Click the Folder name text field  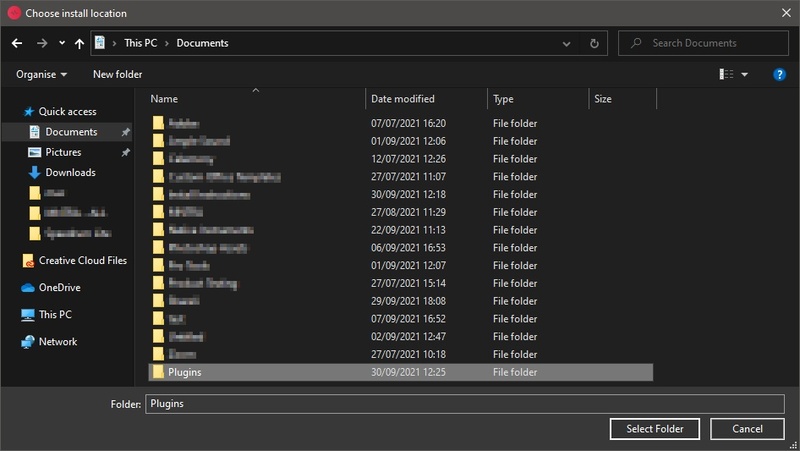[x=464, y=404]
